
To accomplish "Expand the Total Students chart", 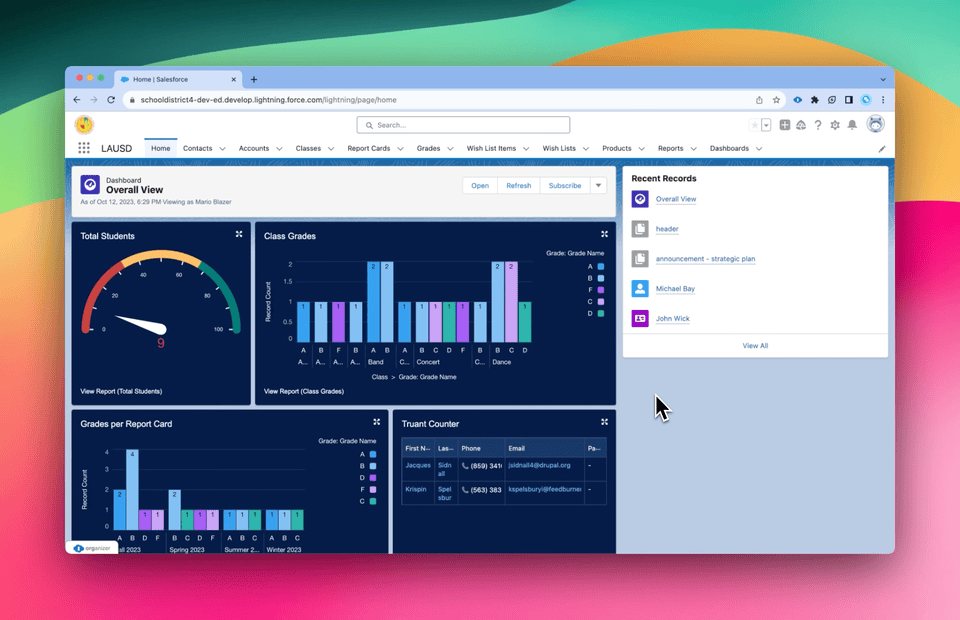I will (239, 234).
